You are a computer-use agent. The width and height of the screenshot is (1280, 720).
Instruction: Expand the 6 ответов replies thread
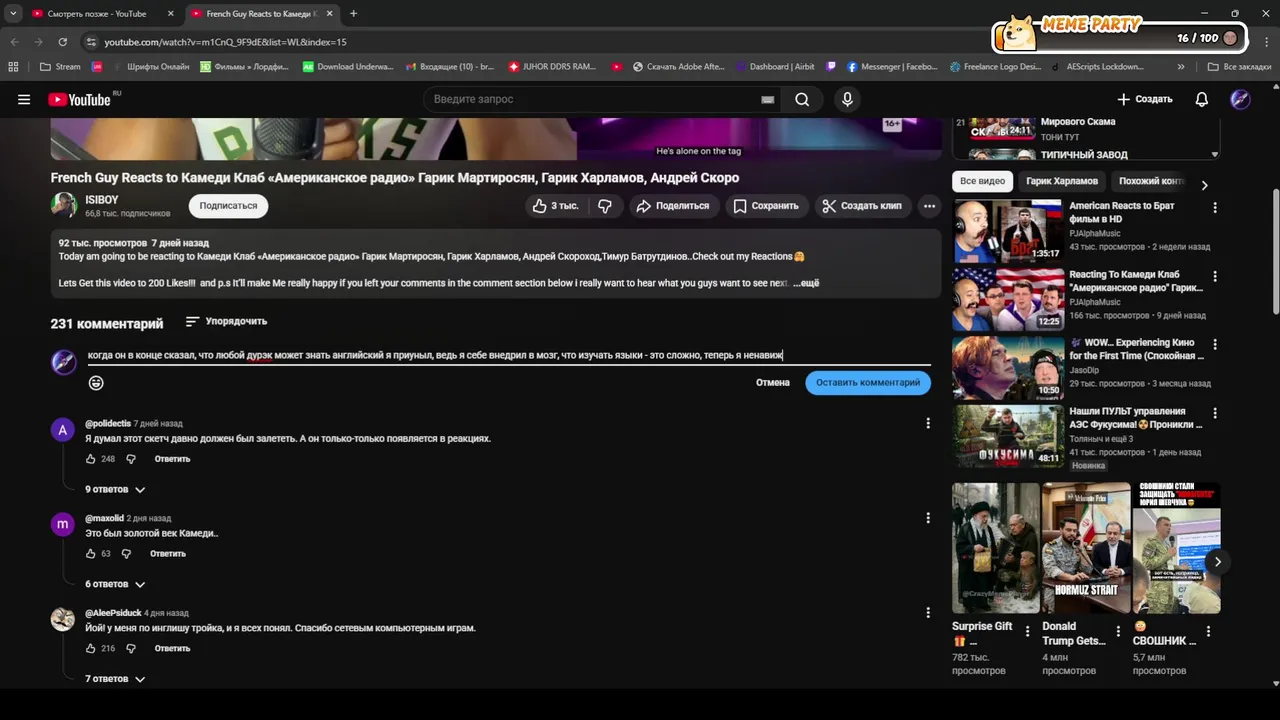pyautogui.click(x=115, y=584)
